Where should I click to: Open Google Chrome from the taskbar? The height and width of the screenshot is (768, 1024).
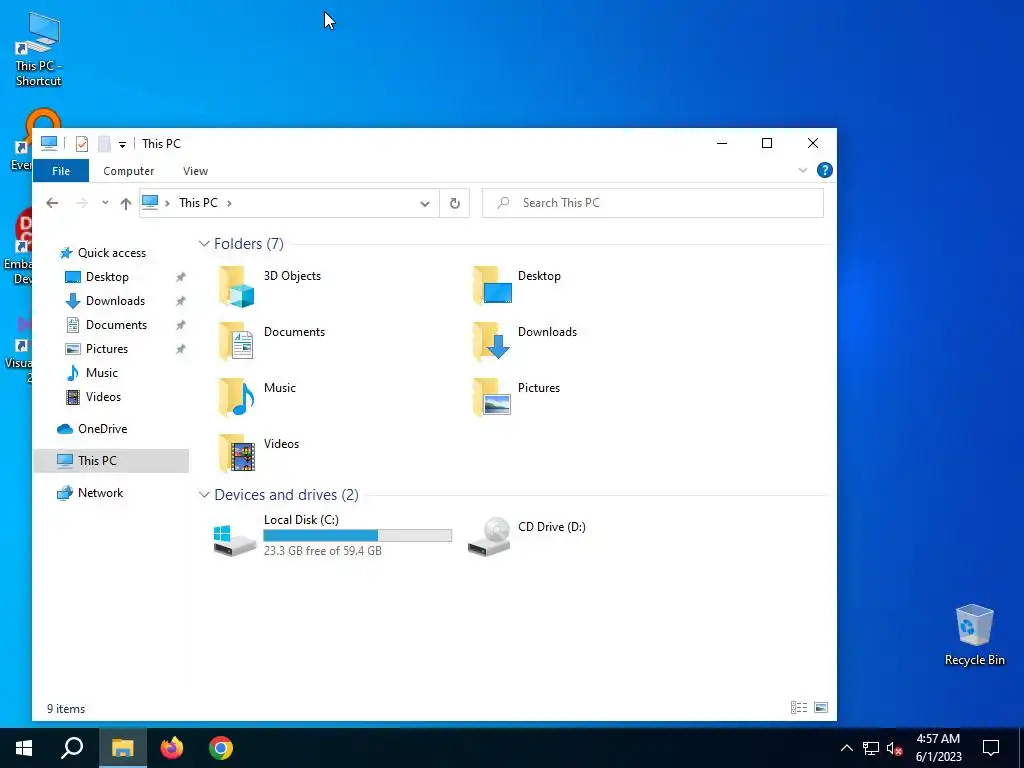click(221, 748)
